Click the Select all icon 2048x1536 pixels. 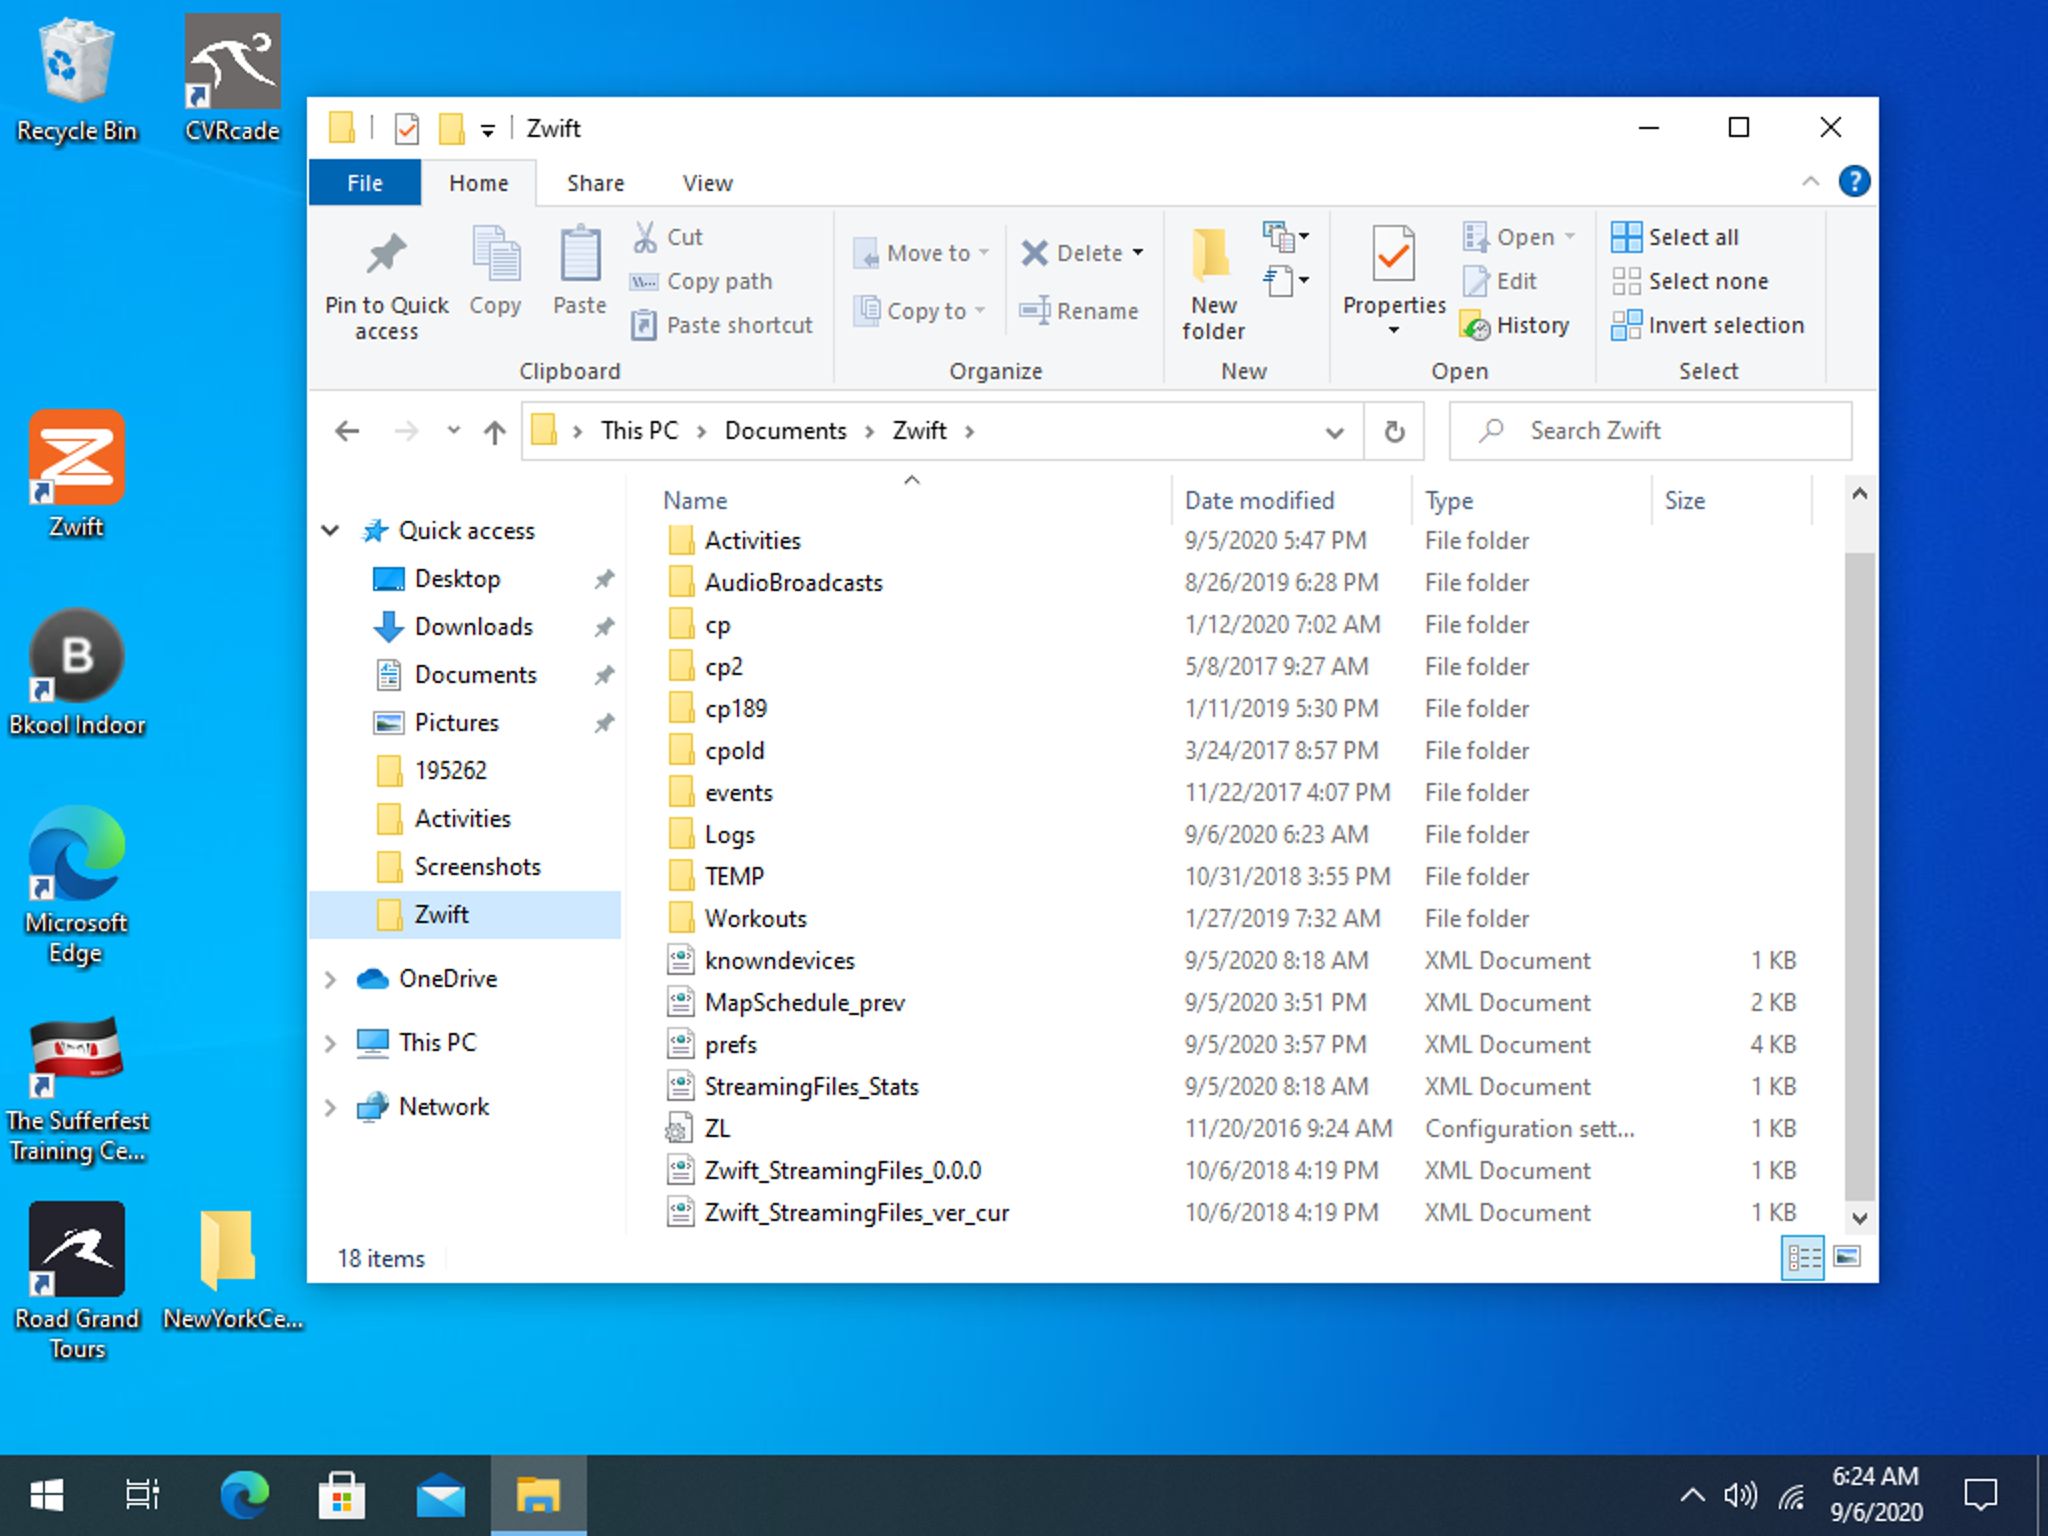click(1626, 237)
